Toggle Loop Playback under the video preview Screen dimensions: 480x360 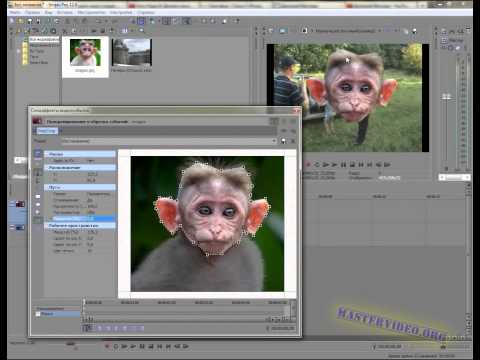[317, 164]
